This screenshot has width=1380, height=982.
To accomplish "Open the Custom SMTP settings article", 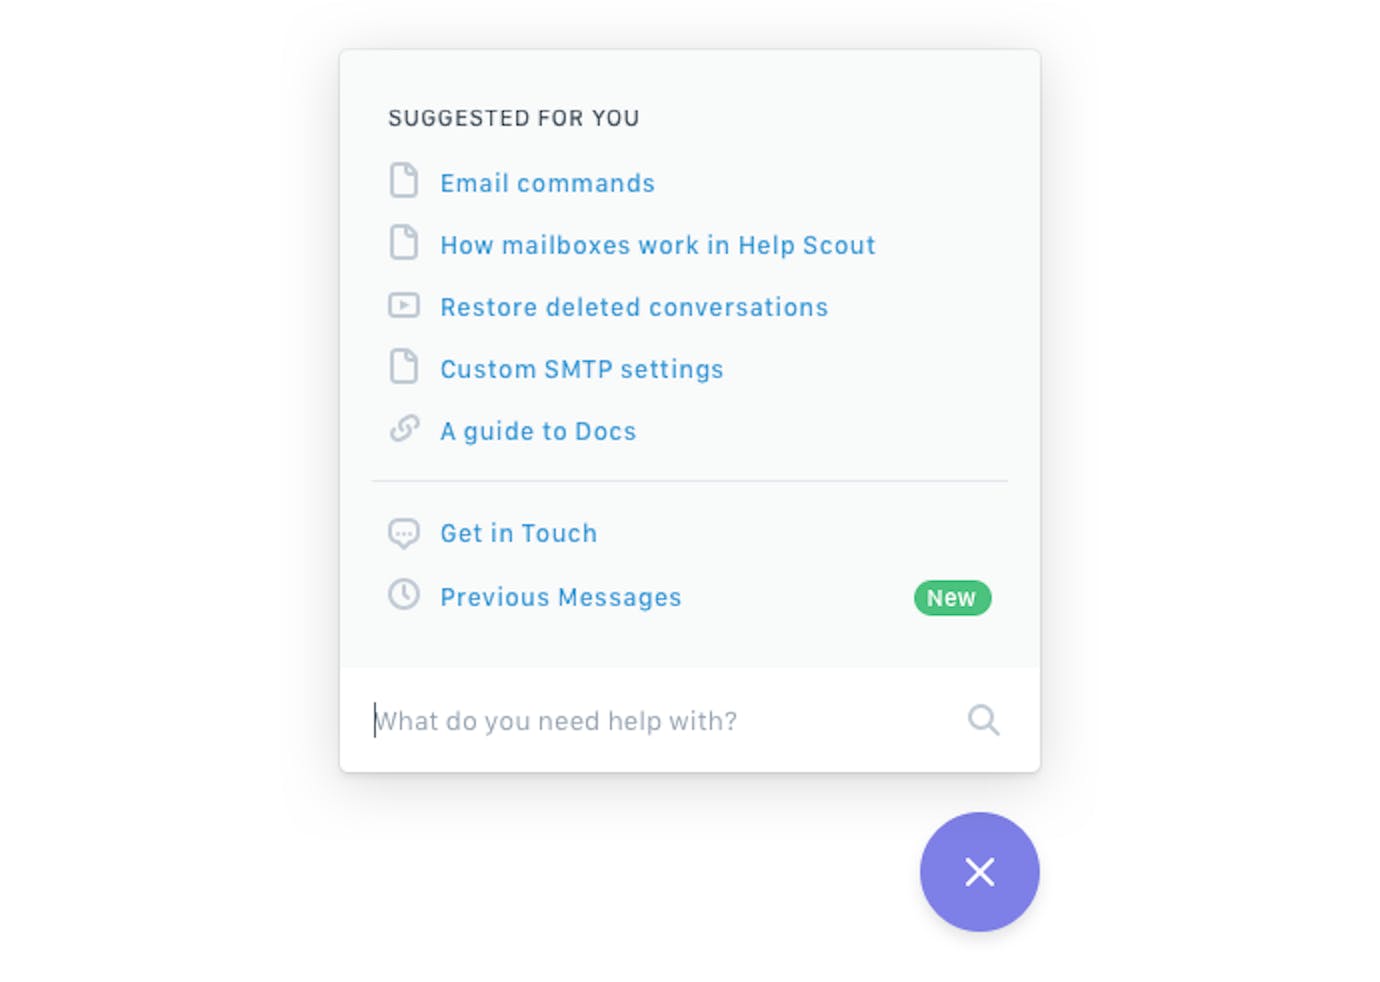I will coord(582,369).
